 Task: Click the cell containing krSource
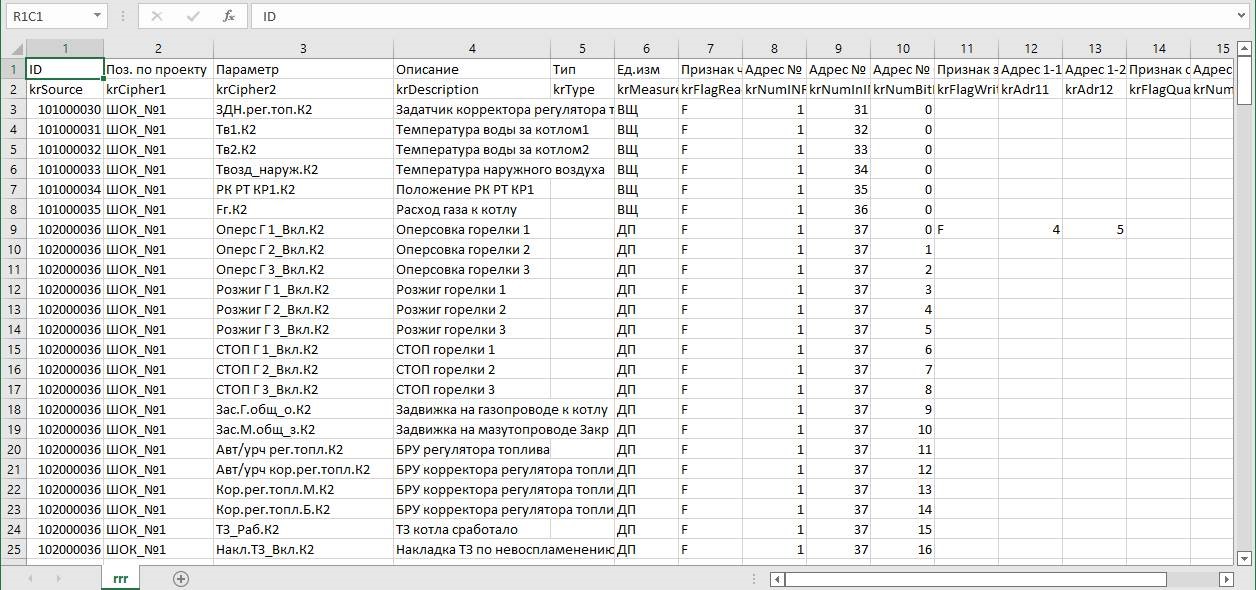(x=63, y=89)
